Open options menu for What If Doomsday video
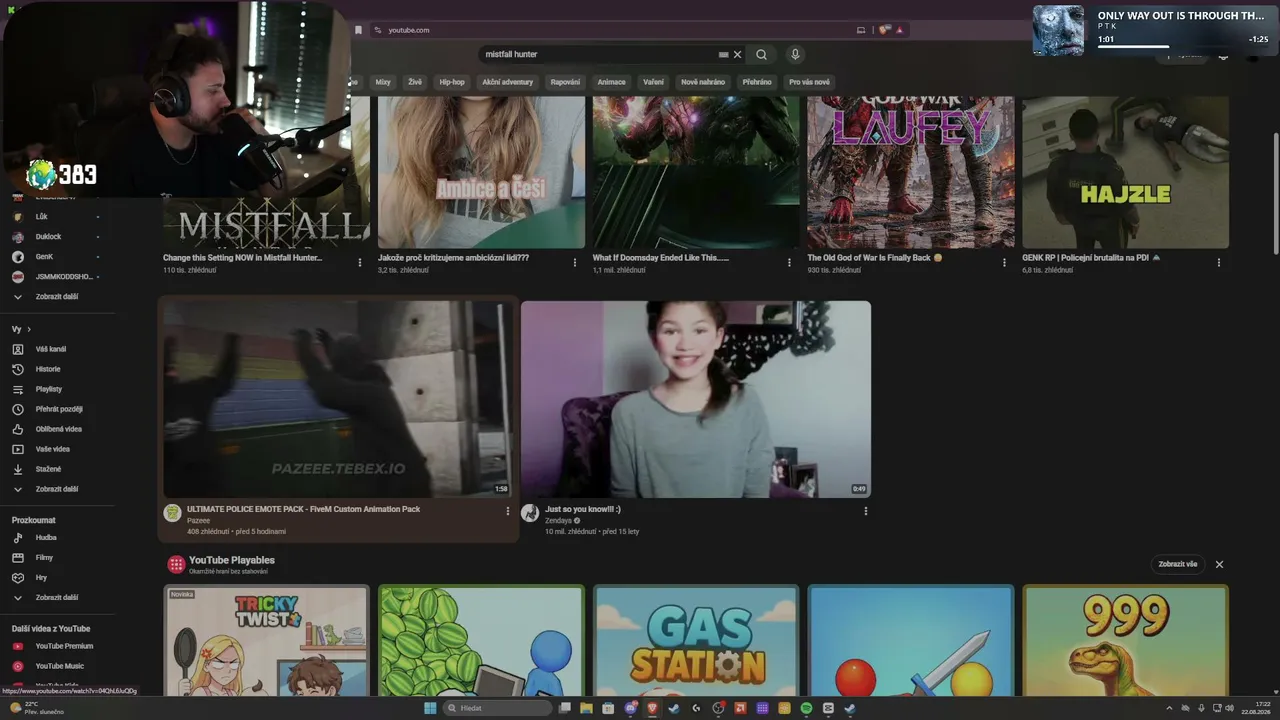The width and height of the screenshot is (1280, 720). [790, 262]
